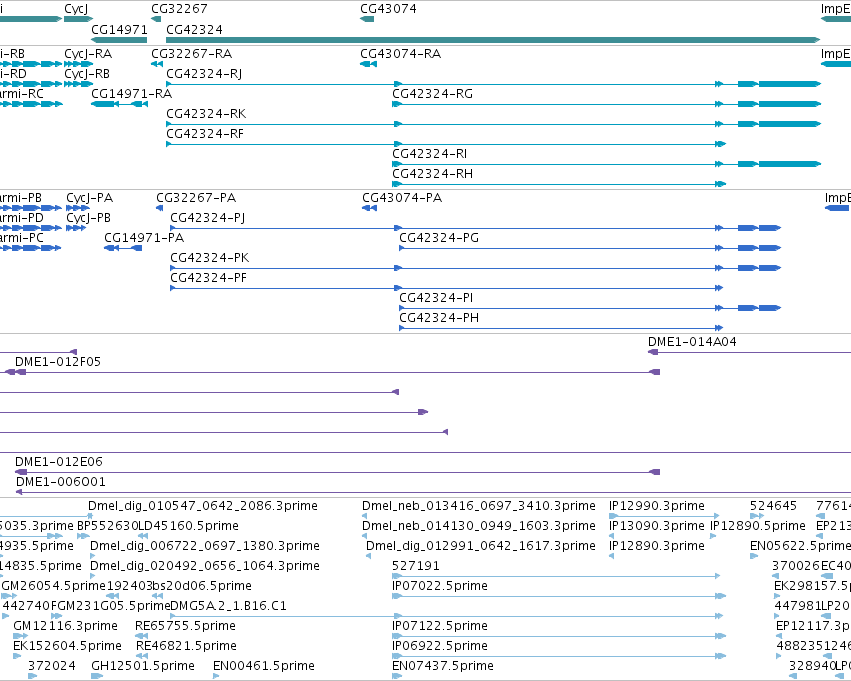Select EST Dmel_dig_006722_0697_1380.3prime
This screenshot has width=851, height=681.
[x=205, y=546]
